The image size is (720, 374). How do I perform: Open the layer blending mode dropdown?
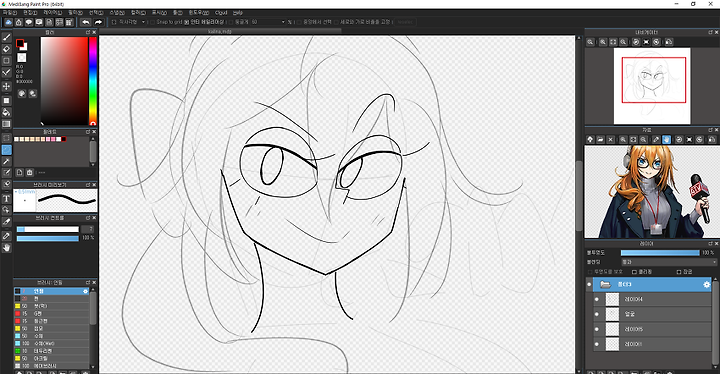click(x=669, y=262)
